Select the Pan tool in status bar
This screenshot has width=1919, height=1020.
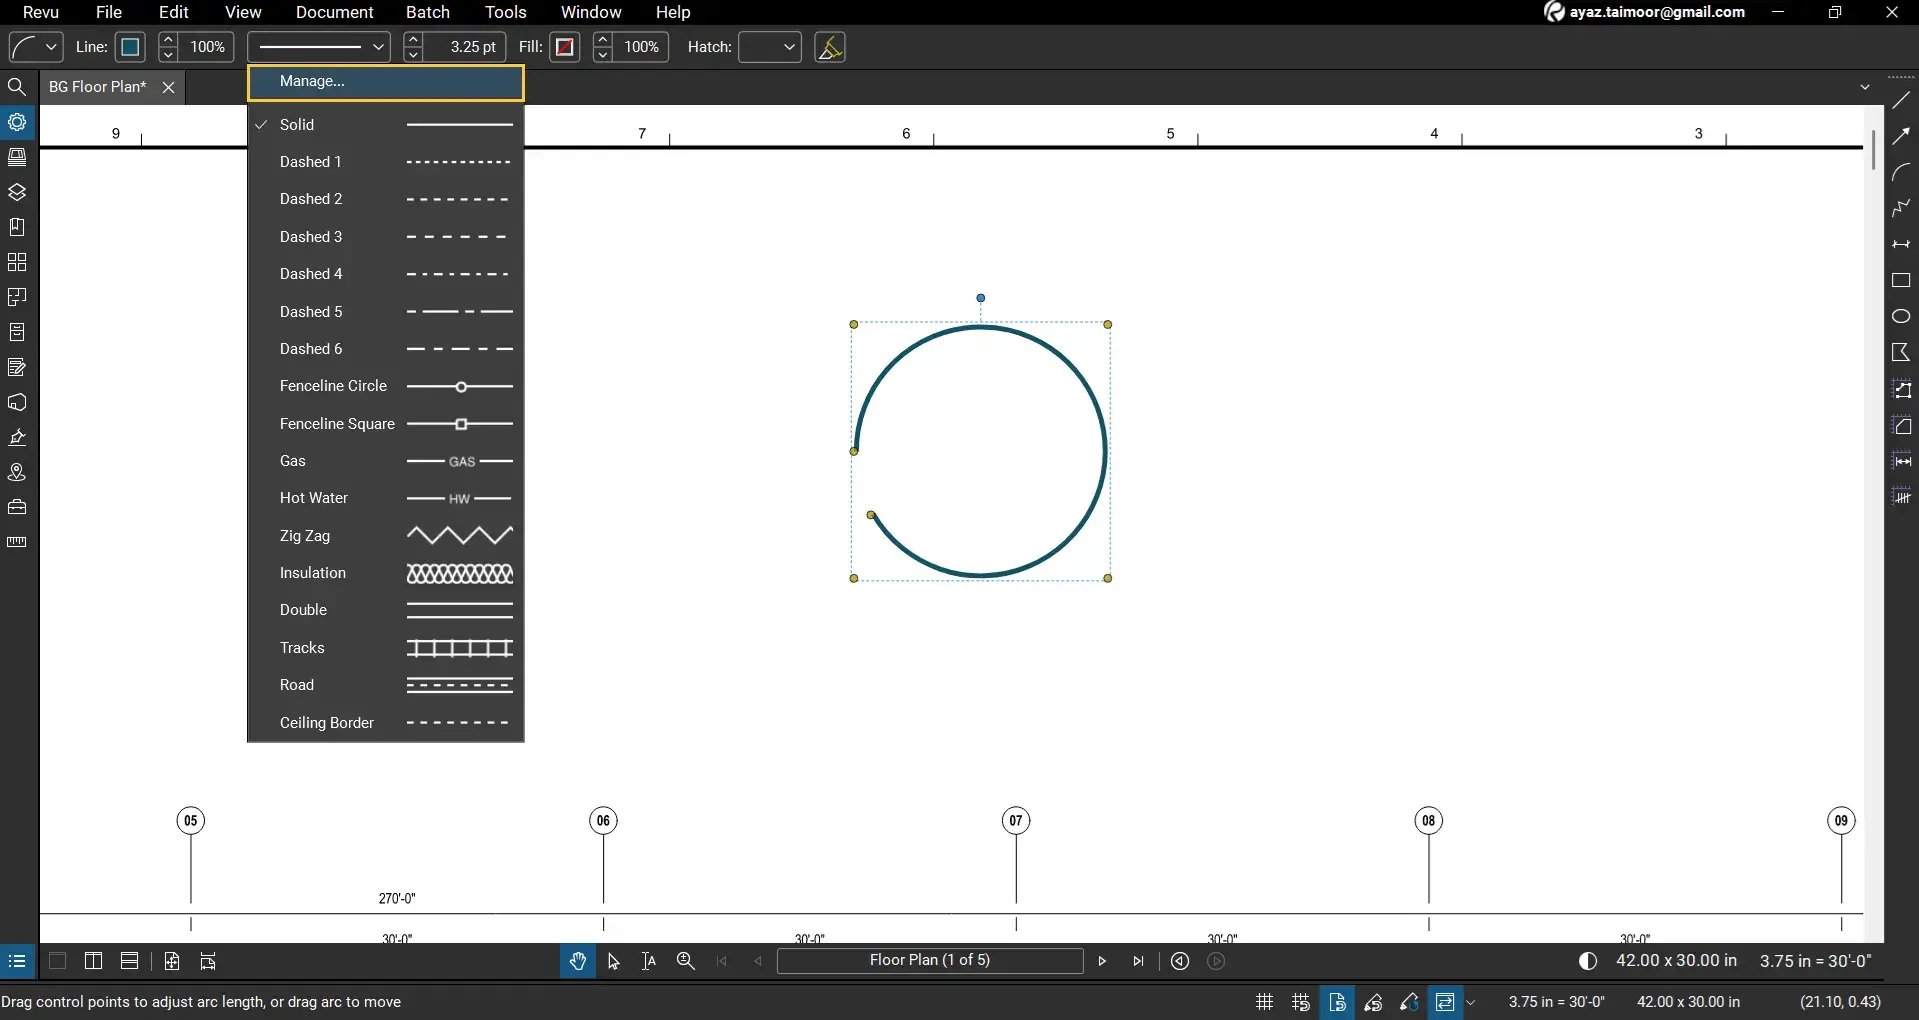(x=578, y=961)
